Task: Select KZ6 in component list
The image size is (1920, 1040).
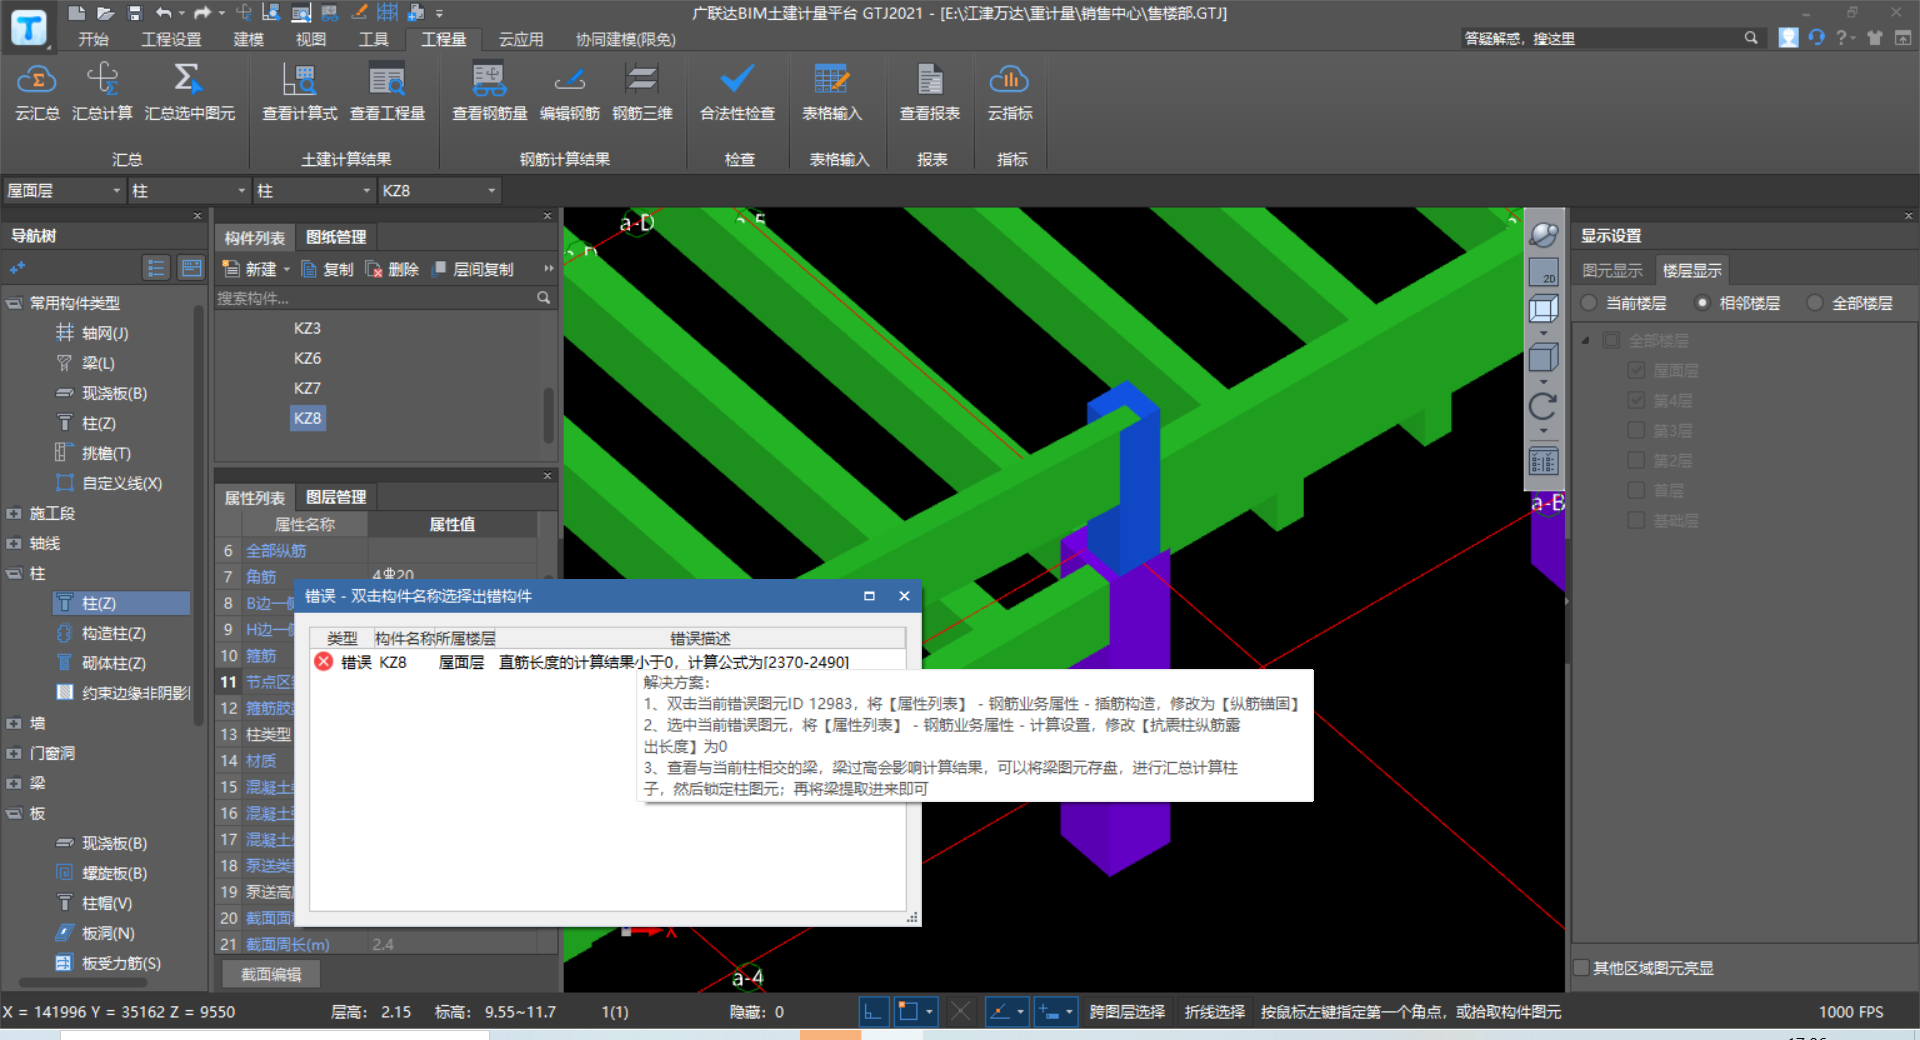Action: [x=307, y=358]
